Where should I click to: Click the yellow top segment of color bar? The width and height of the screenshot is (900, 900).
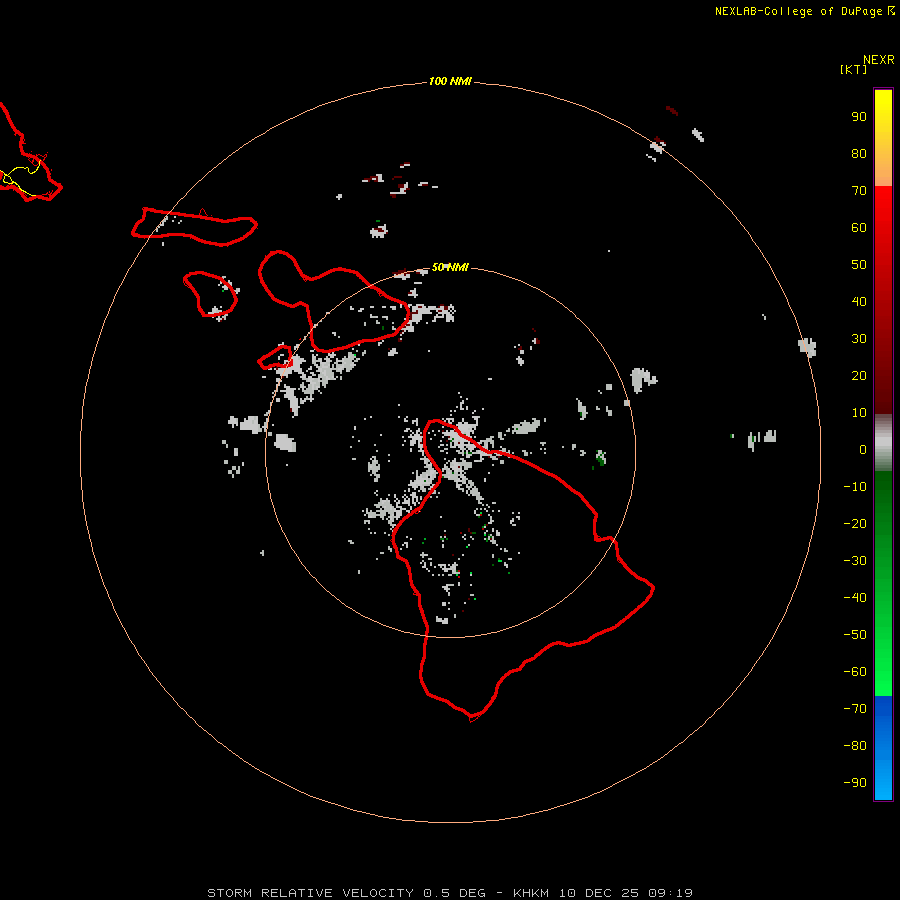[x=883, y=138]
